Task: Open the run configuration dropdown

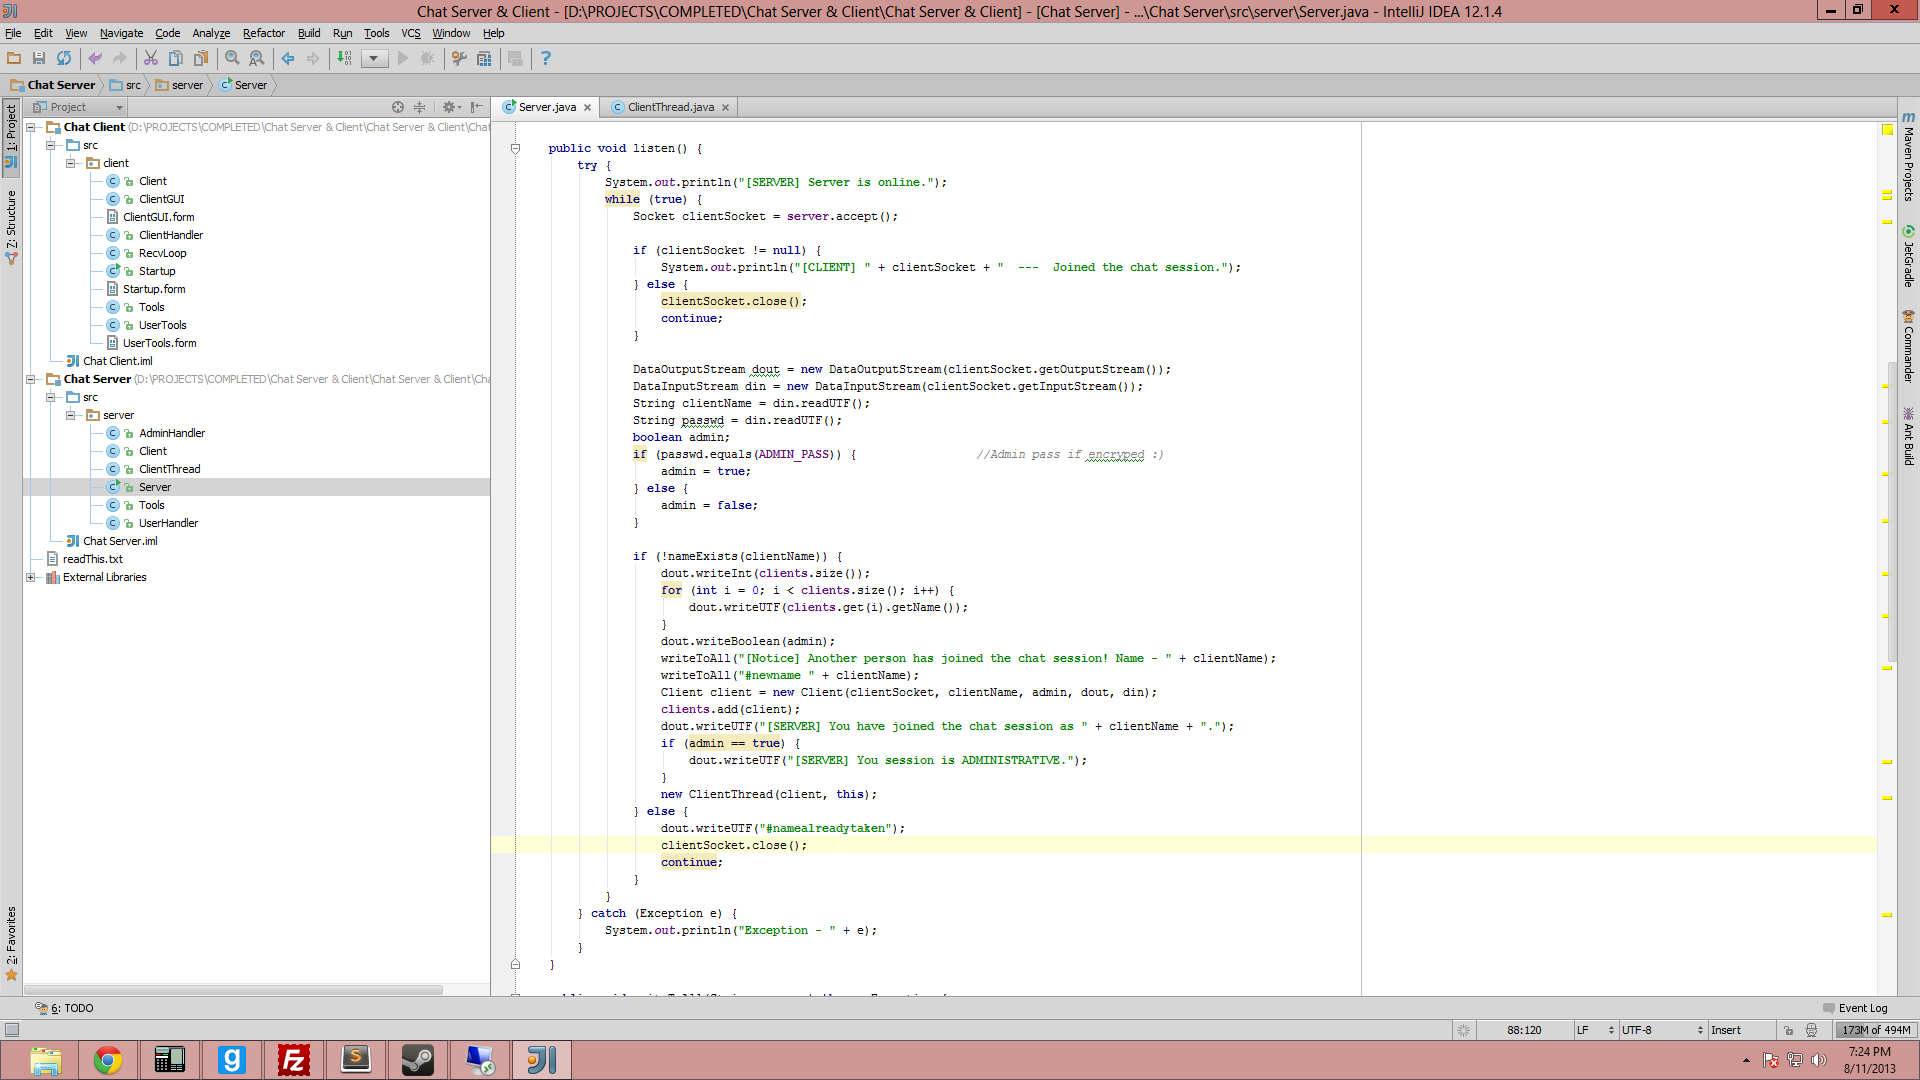Action: [x=374, y=58]
